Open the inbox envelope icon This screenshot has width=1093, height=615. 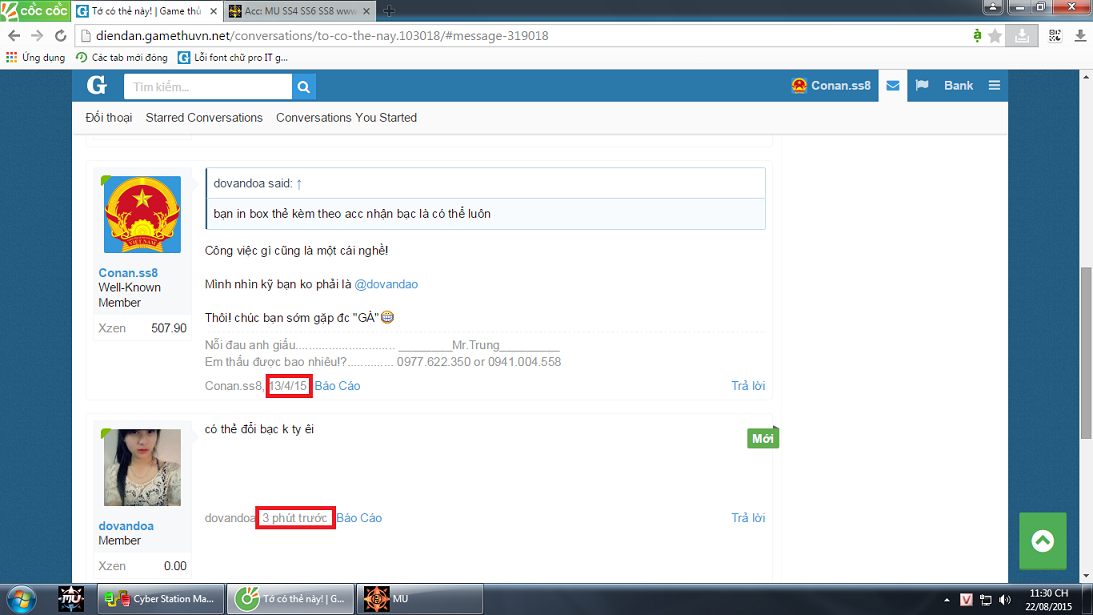893,86
